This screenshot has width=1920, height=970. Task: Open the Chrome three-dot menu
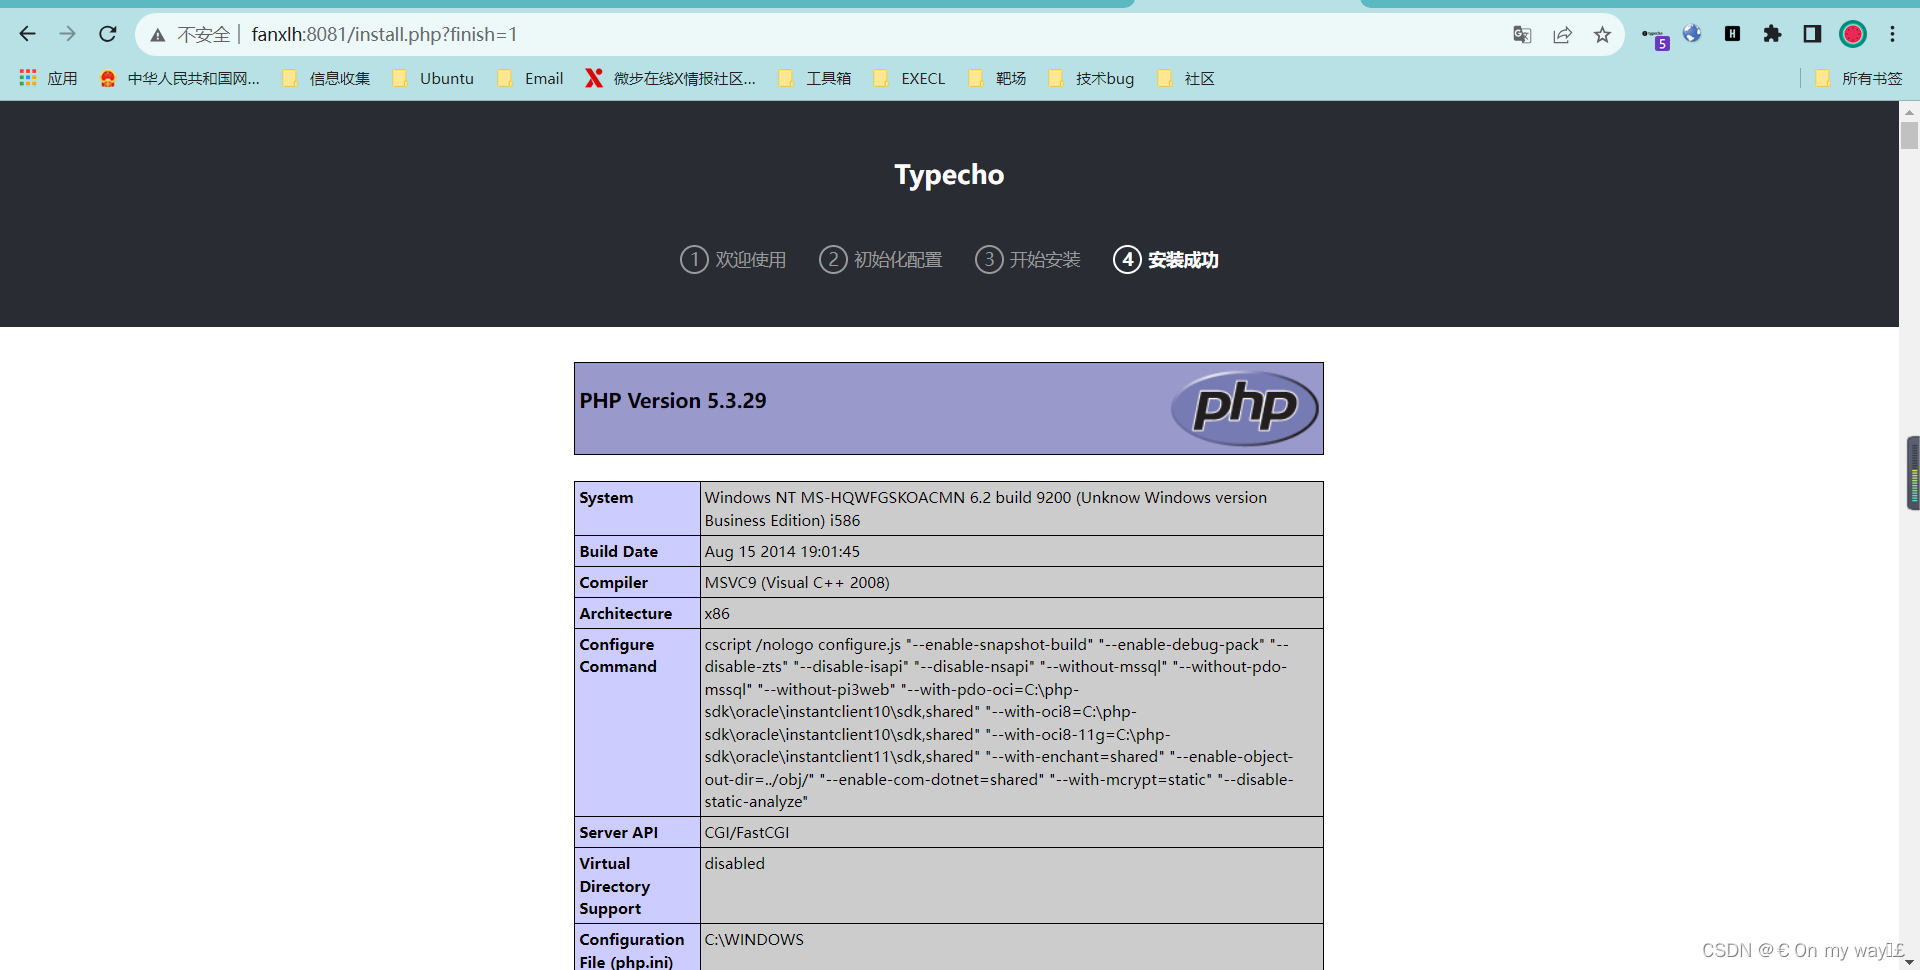1892,34
